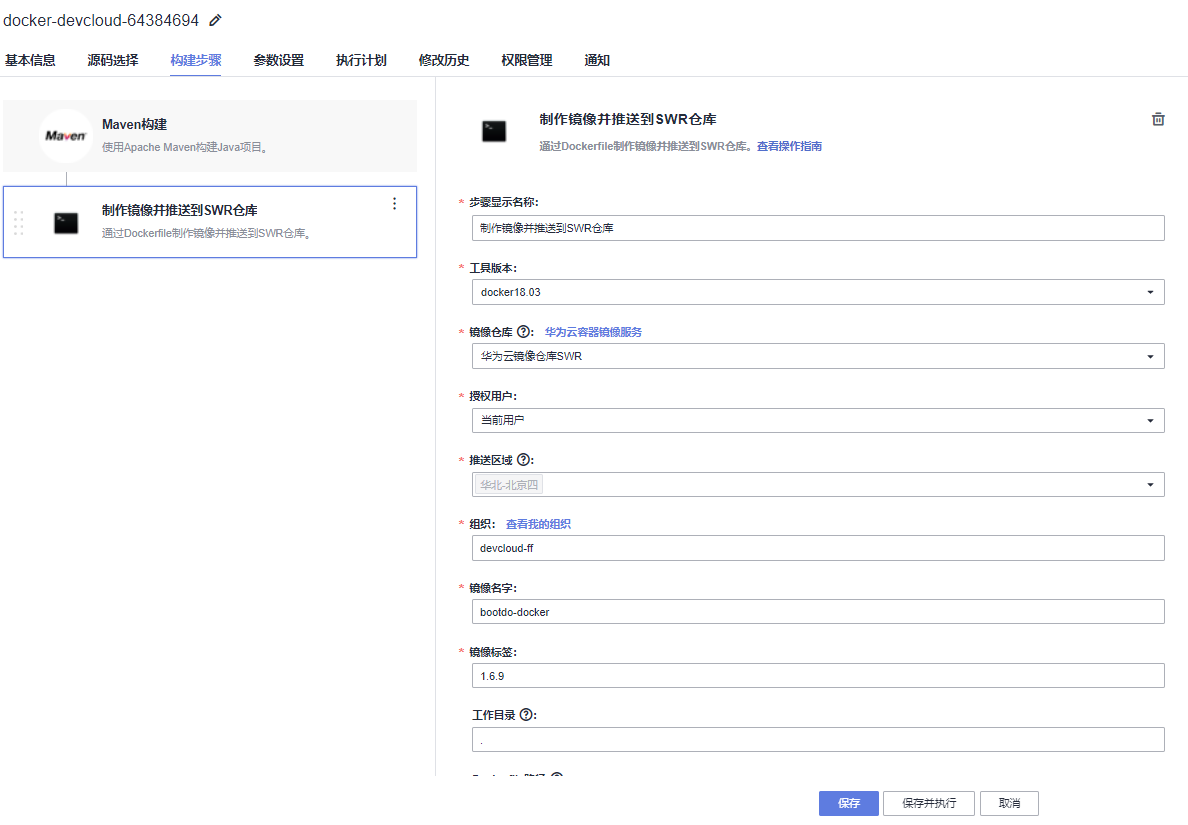Screen dimensions: 1188x825
Task: Select the Maven构建 step card
Action: (x=210, y=136)
